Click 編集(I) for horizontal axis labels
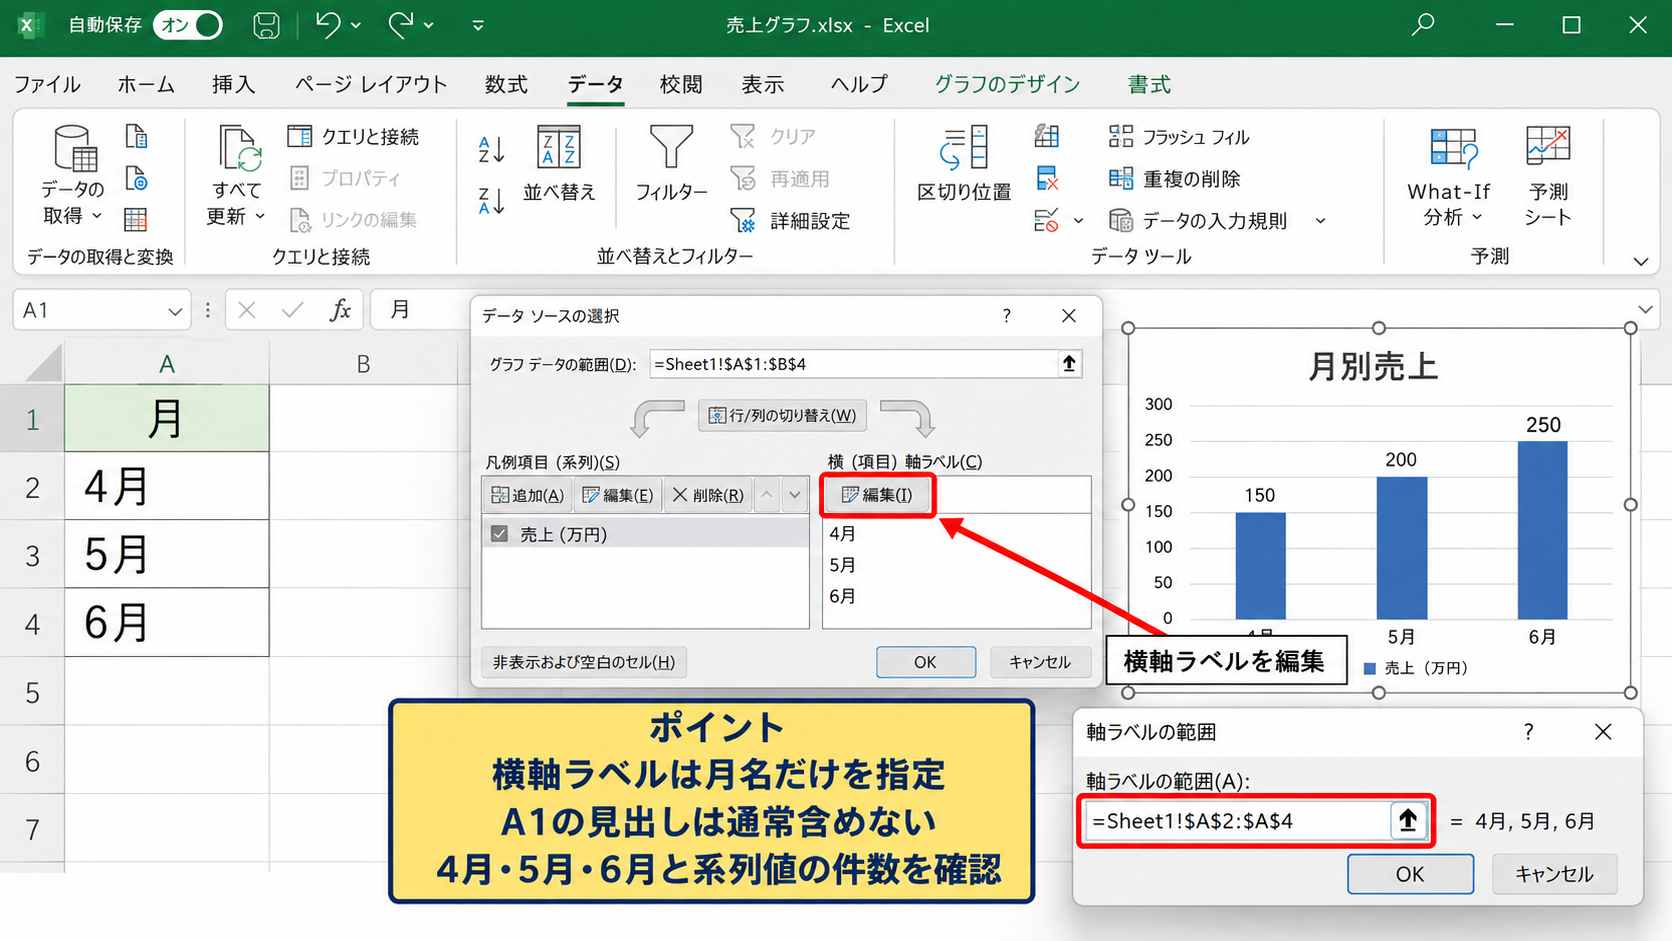 point(877,495)
